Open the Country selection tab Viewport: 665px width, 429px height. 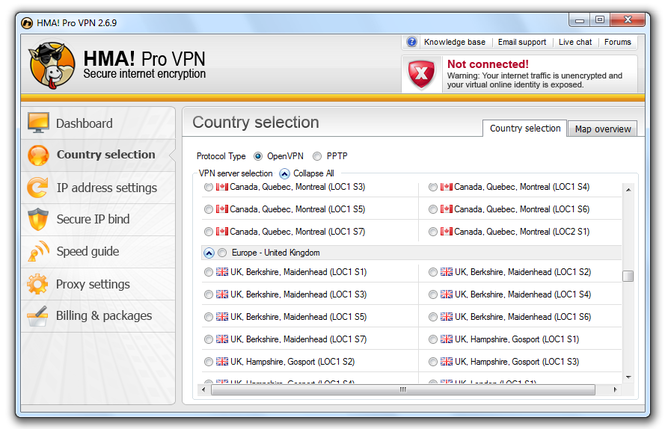point(525,128)
